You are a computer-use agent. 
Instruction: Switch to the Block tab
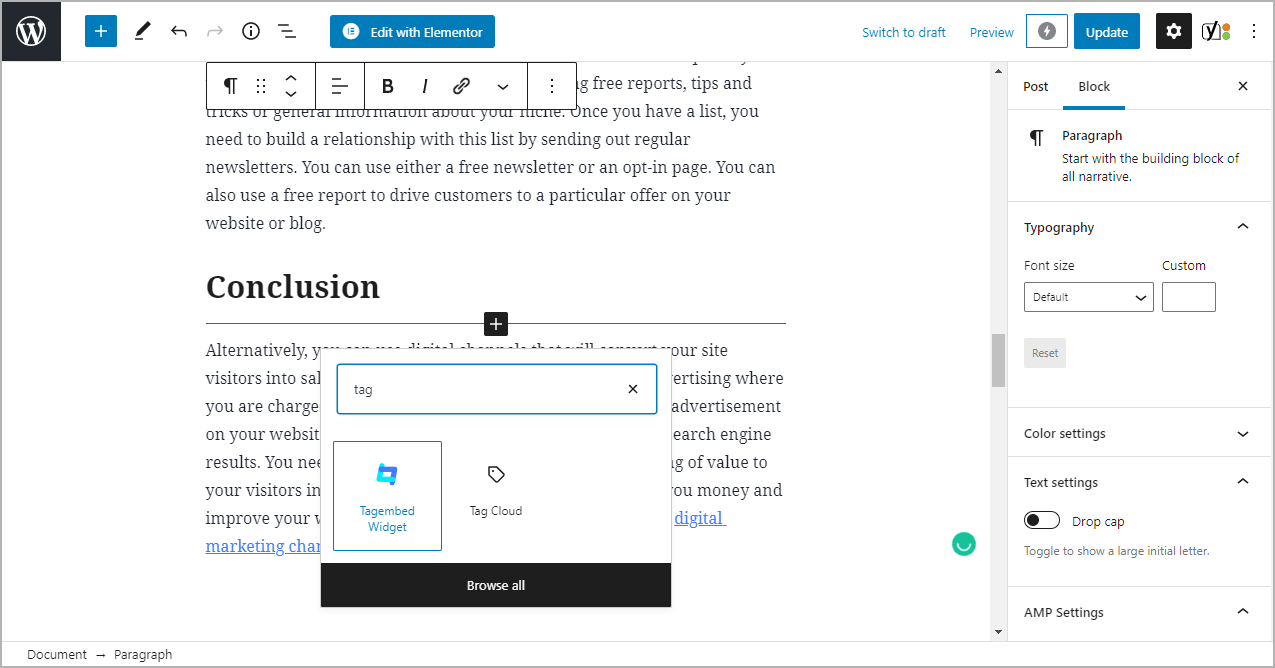pyautogui.click(x=1094, y=86)
